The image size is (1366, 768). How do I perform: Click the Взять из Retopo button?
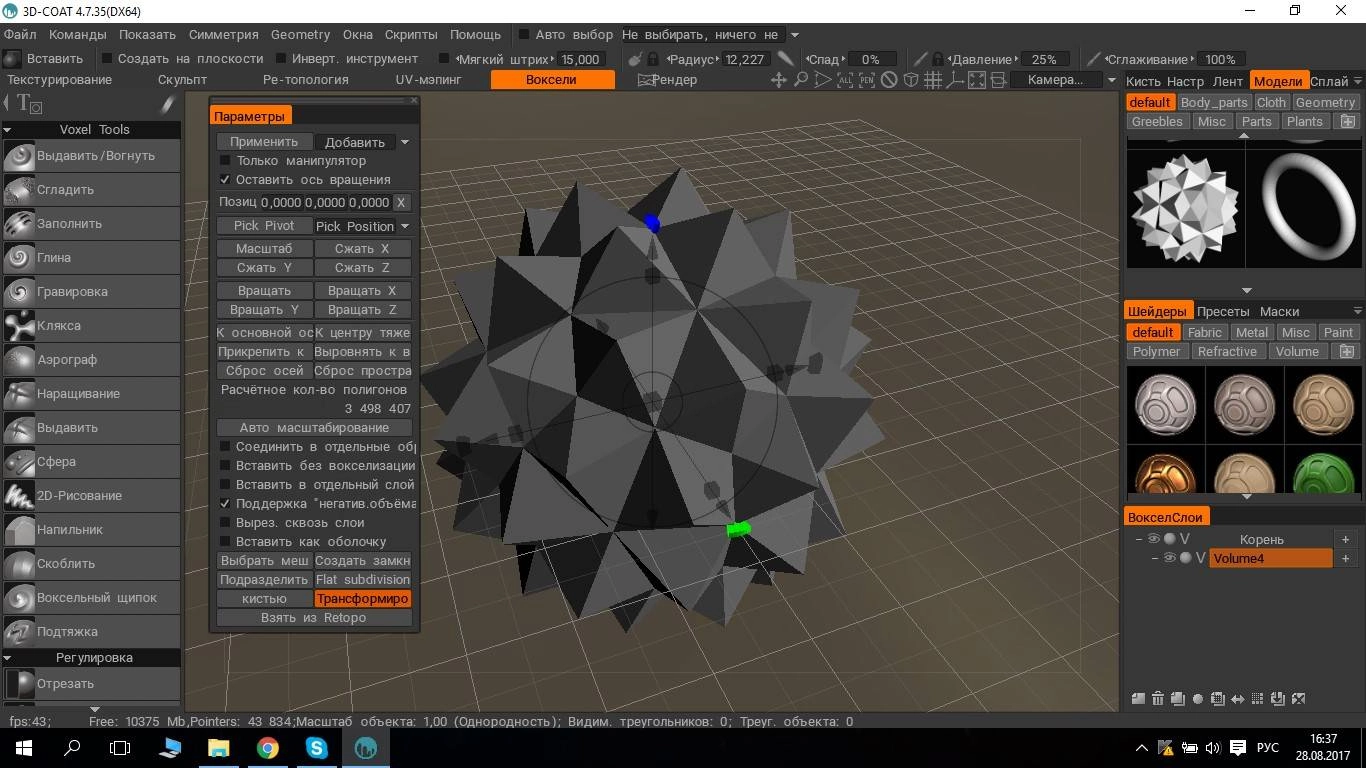(314, 617)
